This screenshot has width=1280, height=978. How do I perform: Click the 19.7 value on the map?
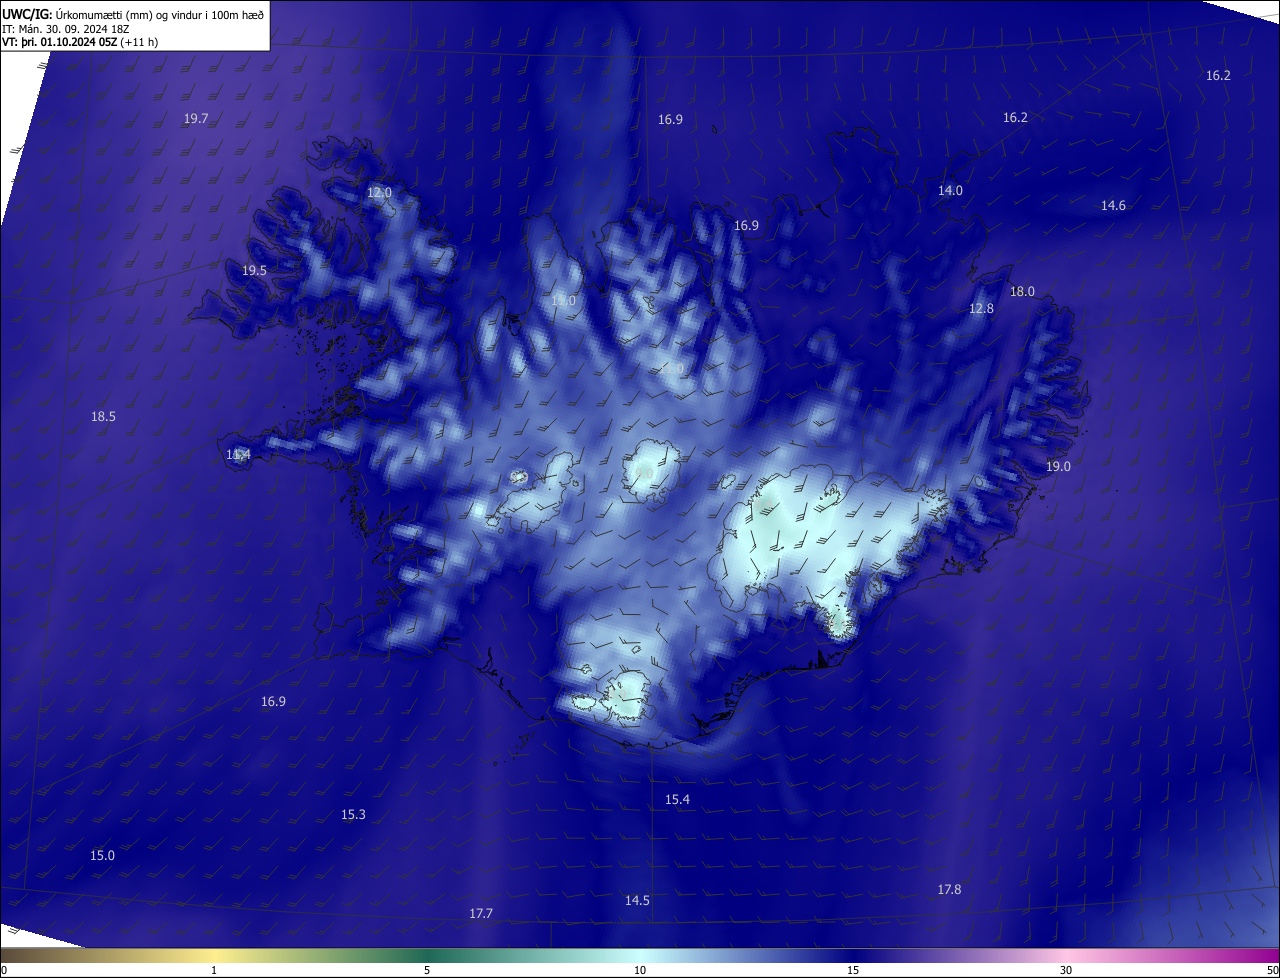click(196, 118)
